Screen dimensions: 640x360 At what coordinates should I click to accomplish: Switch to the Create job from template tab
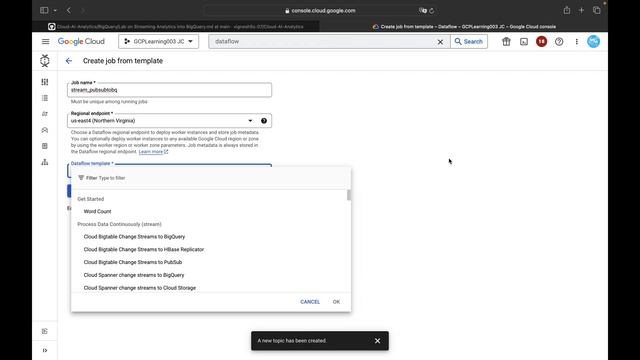[464, 27]
